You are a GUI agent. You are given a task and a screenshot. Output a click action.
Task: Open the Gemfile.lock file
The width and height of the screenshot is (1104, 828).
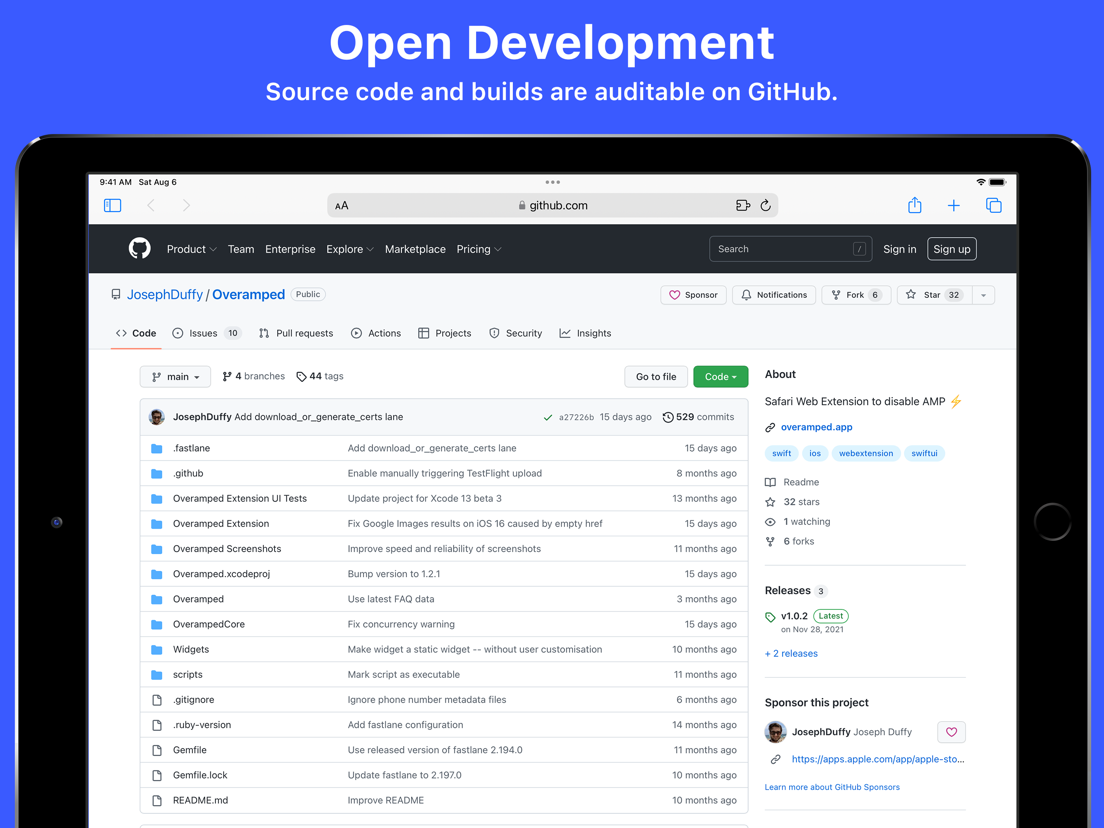[x=201, y=775]
